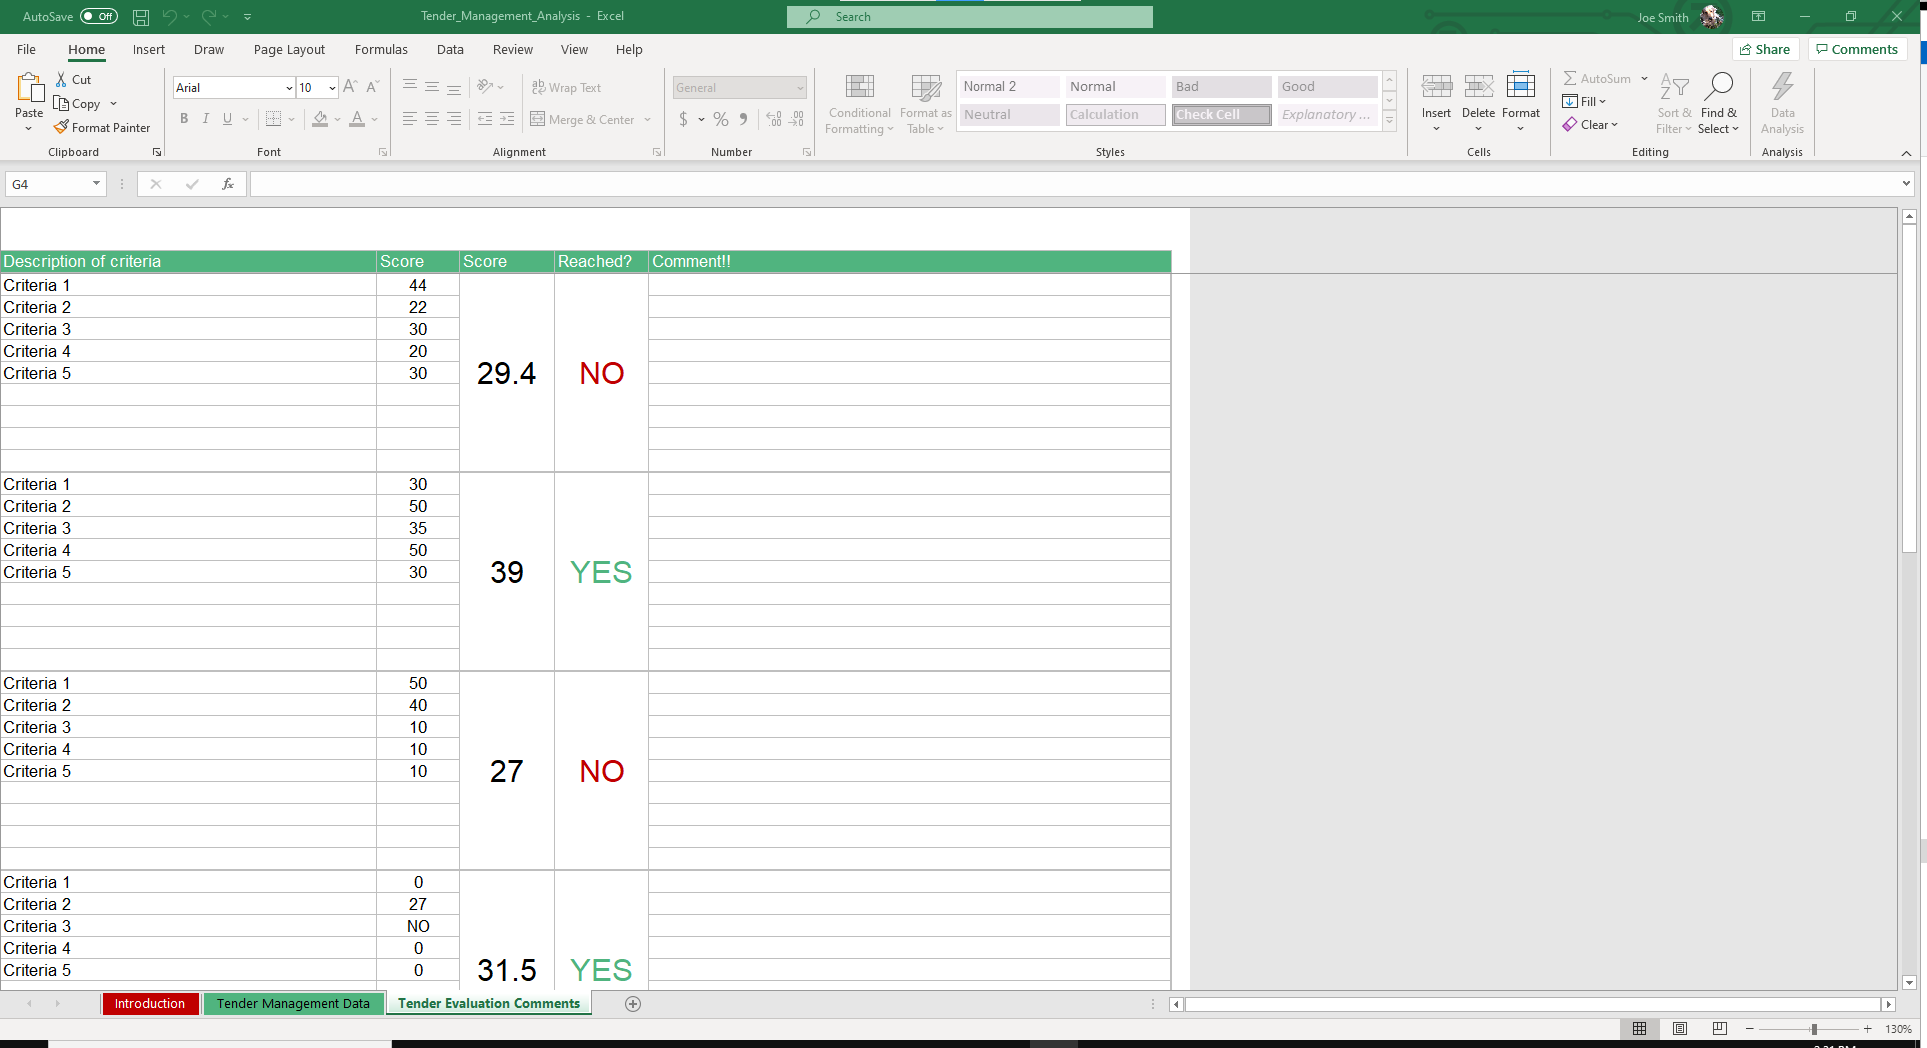Image resolution: width=1927 pixels, height=1048 pixels.
Task: Click the Share button
Action: 1765,49
